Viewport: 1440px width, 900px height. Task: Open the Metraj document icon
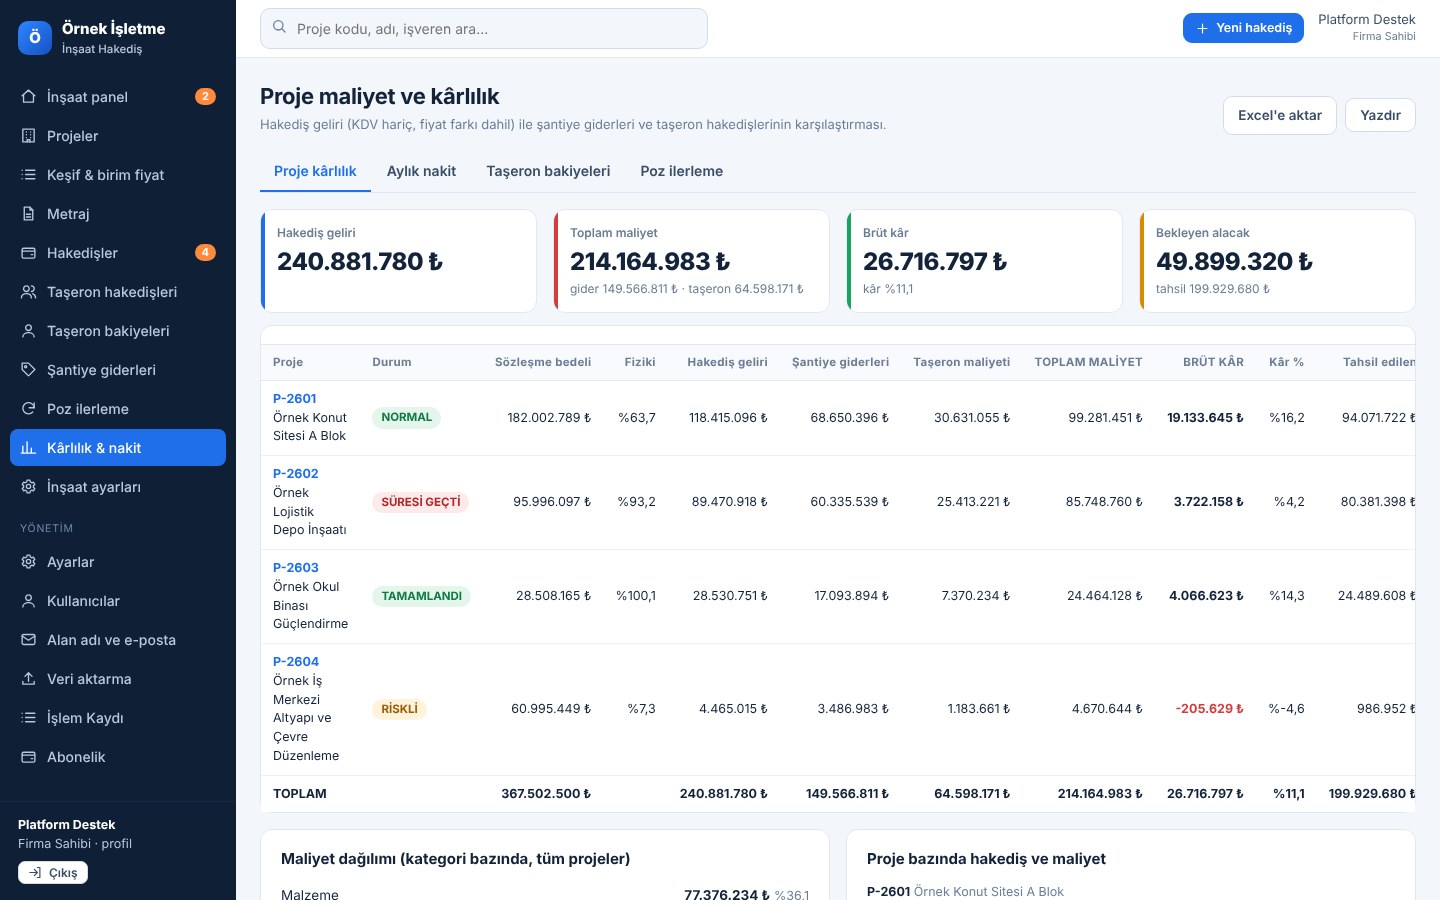click(x=28, y=214)
